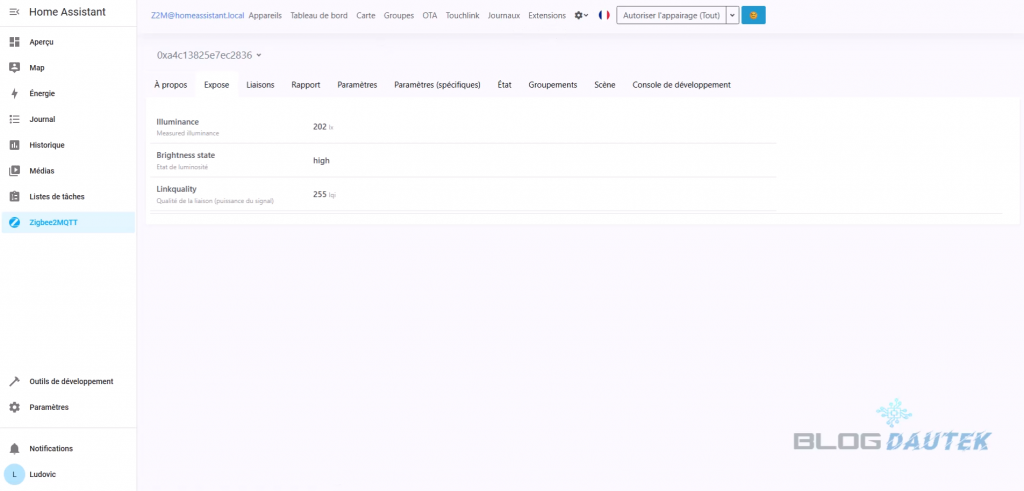Click the blue button next to pairing
The image size is (1024, 491).
754,15
